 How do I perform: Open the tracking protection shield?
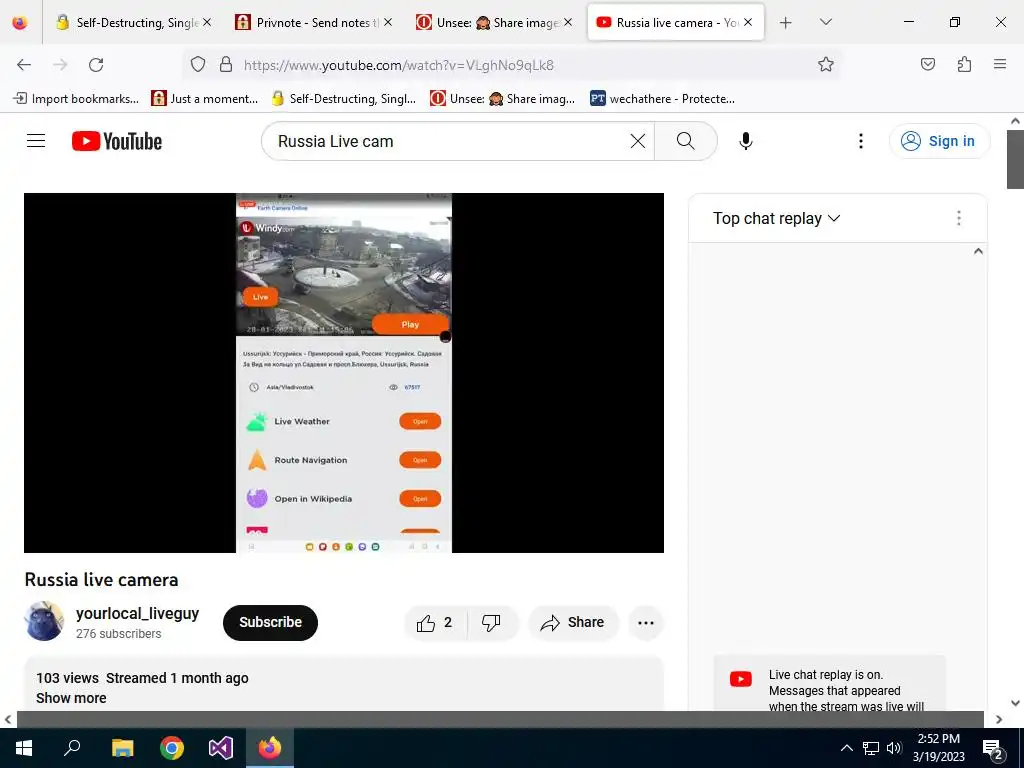198,65
